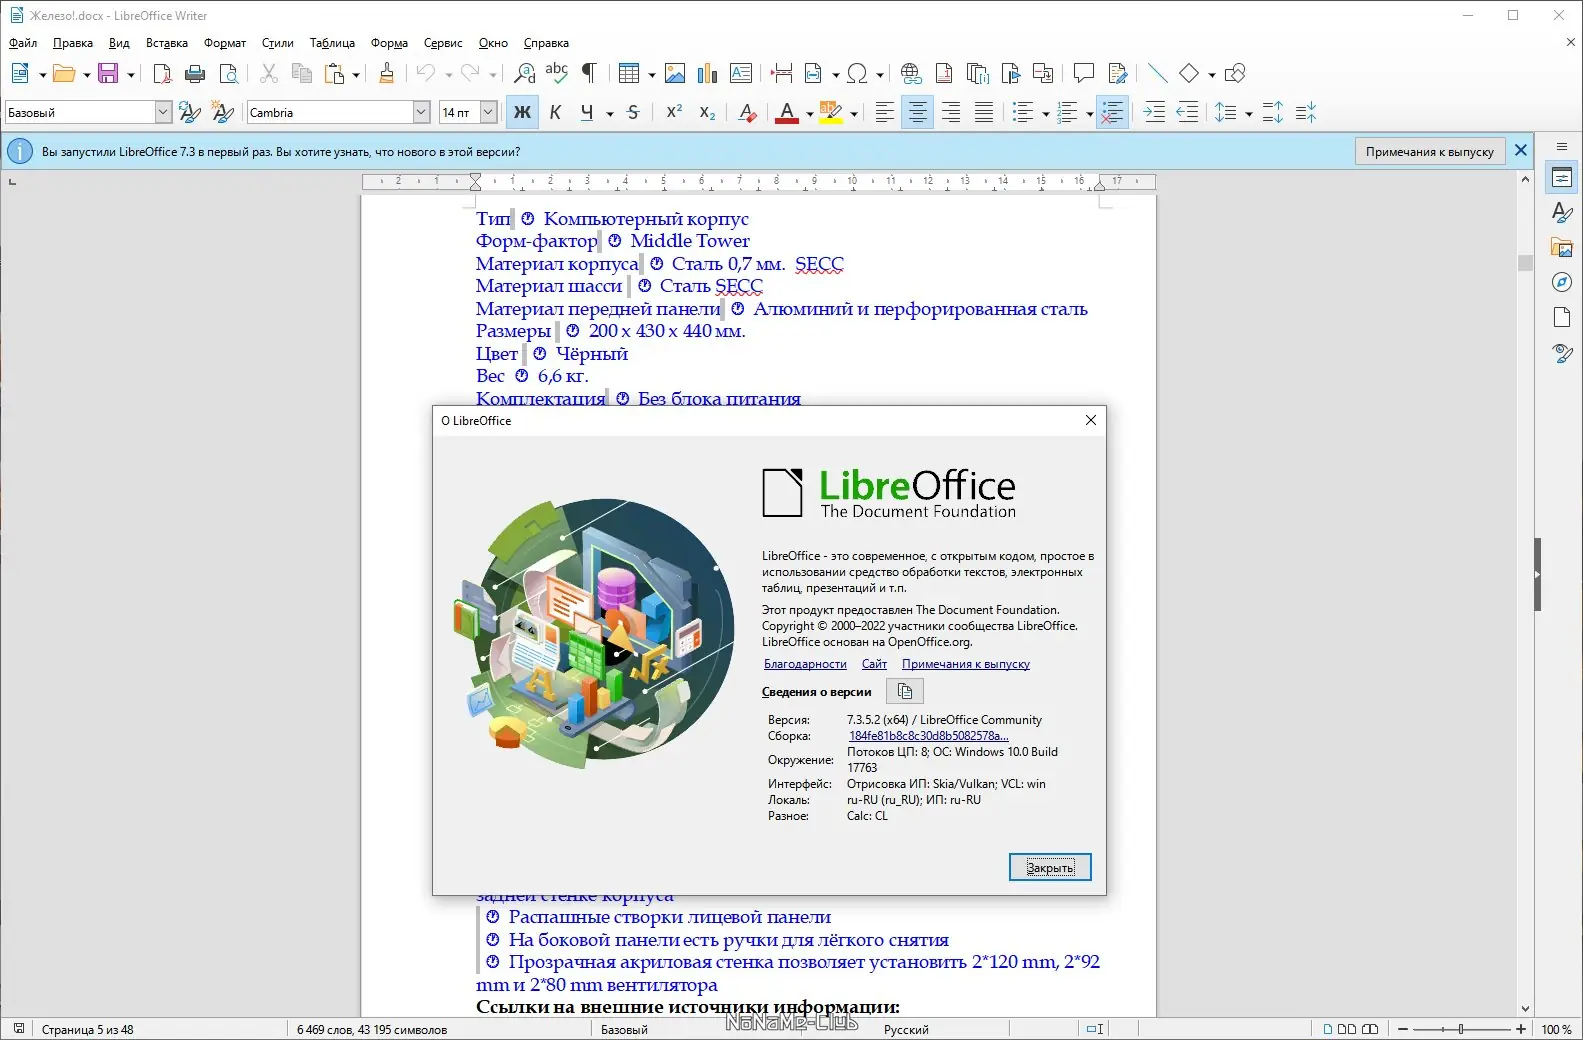Run the spelling check (abc icon)
The image size is (1583, 1040).
(557, 73)
